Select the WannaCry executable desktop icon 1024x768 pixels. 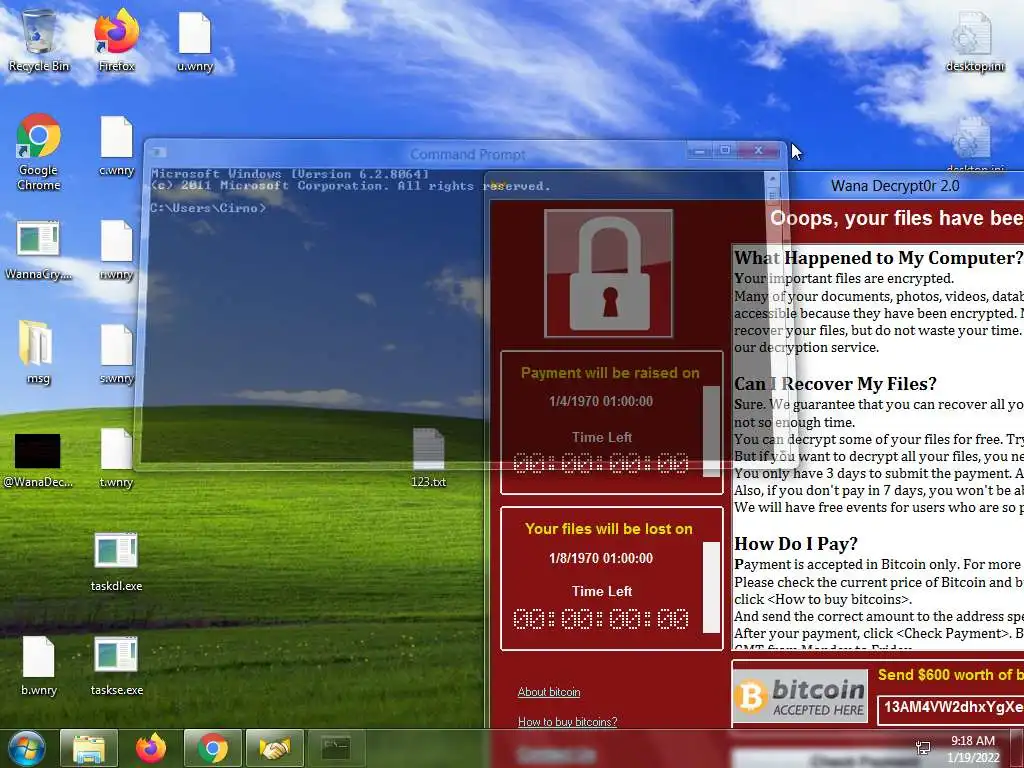pyautogui.click(x=39, y=250)
